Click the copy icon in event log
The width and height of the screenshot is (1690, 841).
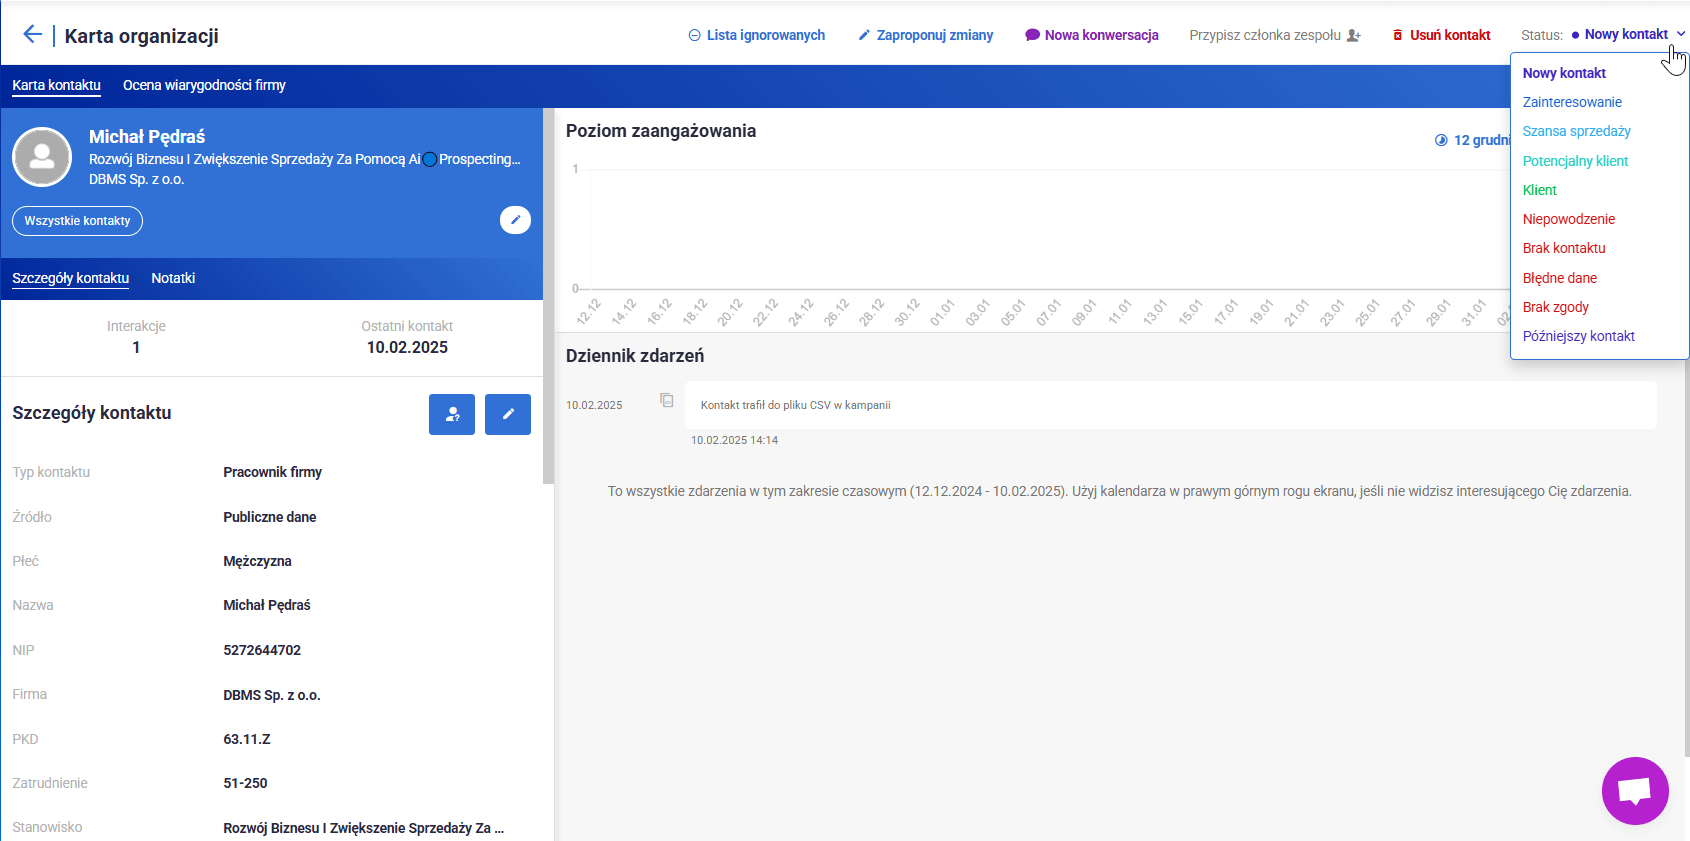[x=667, y=400]
